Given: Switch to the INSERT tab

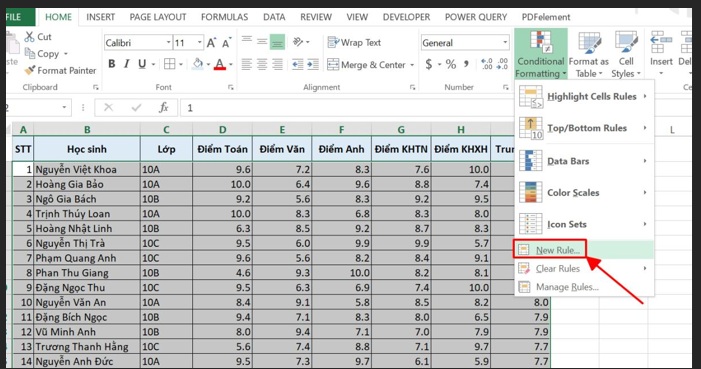Looking at the screenshot, I should click(101, 17).
